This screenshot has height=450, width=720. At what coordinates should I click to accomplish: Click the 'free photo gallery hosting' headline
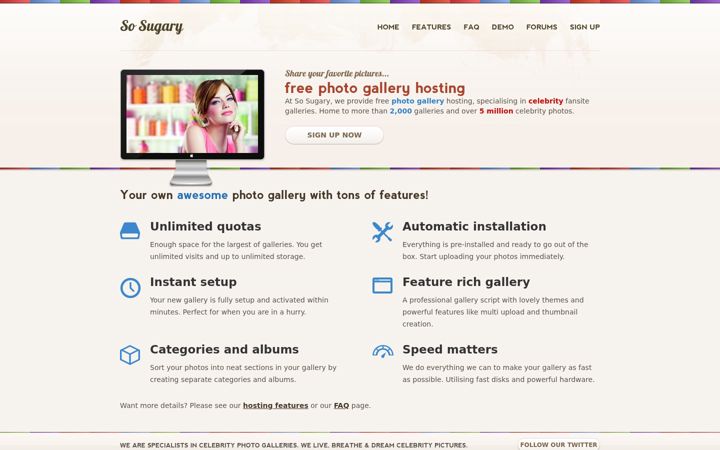click(375, 88)
